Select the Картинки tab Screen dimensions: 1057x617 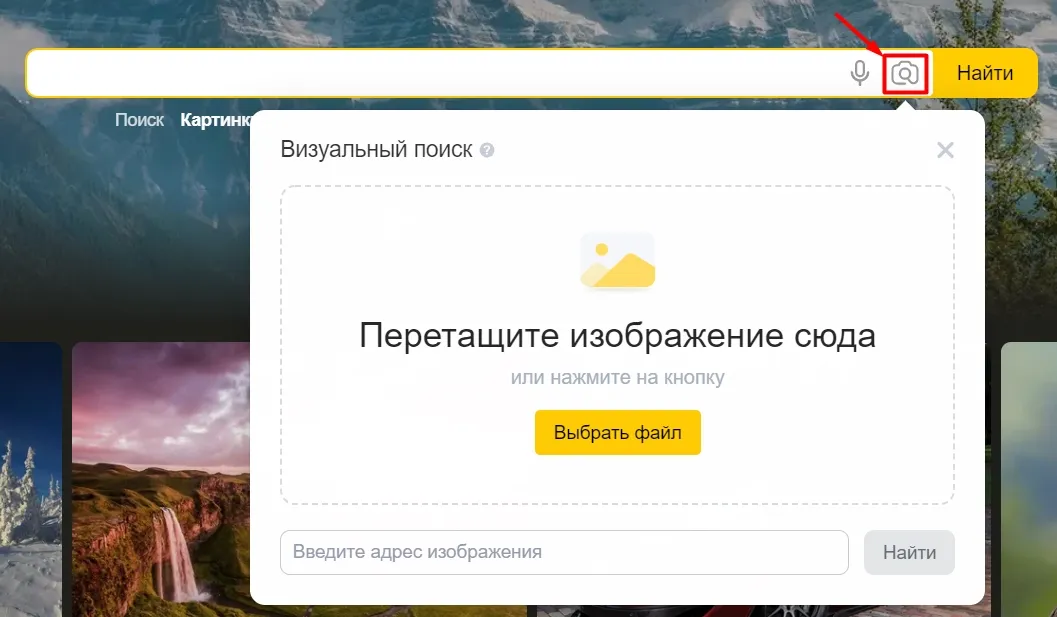point(215,120)
